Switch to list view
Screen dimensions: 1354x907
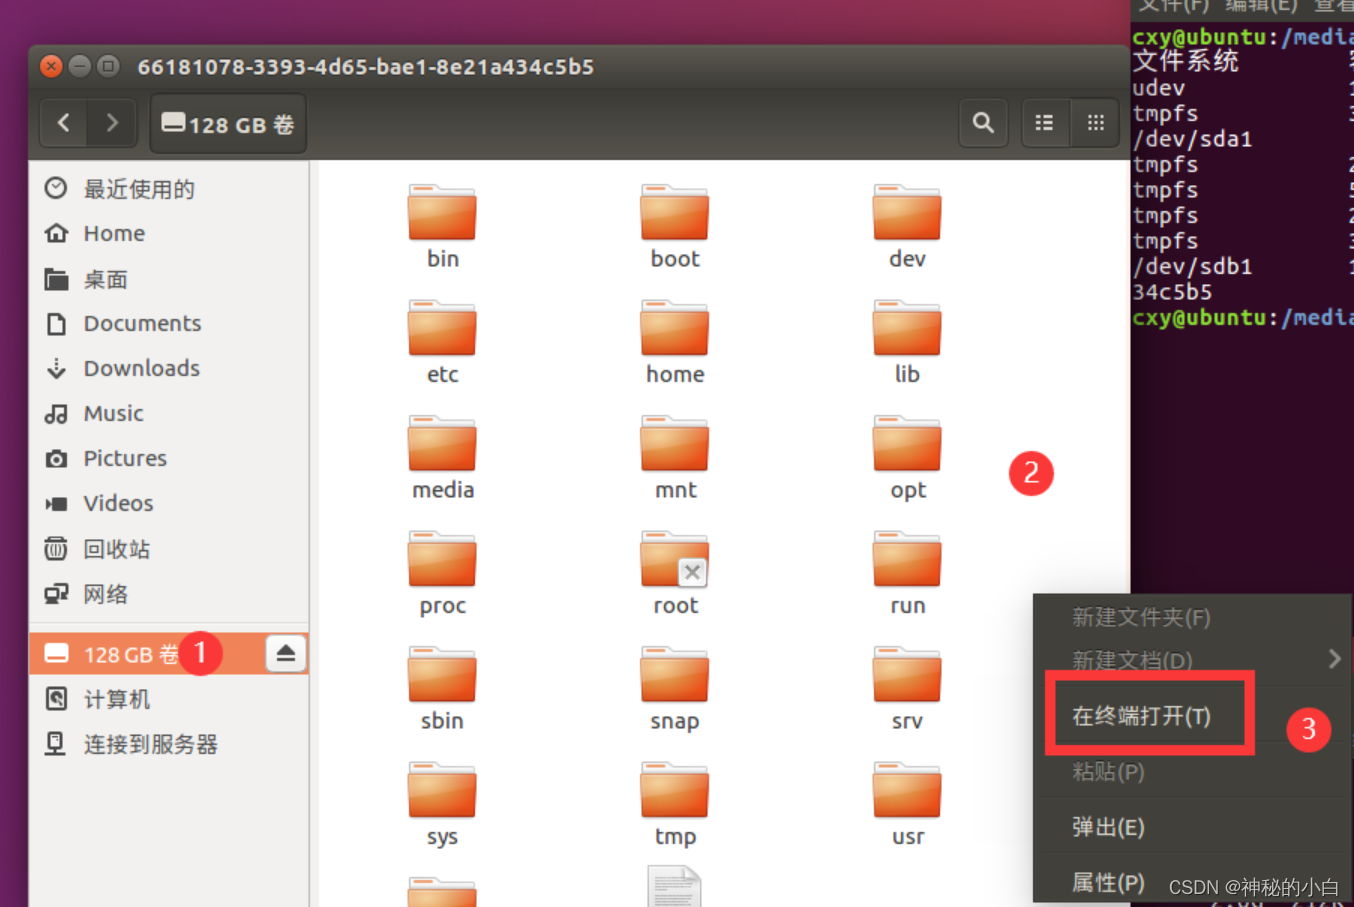pos(1044,123)
